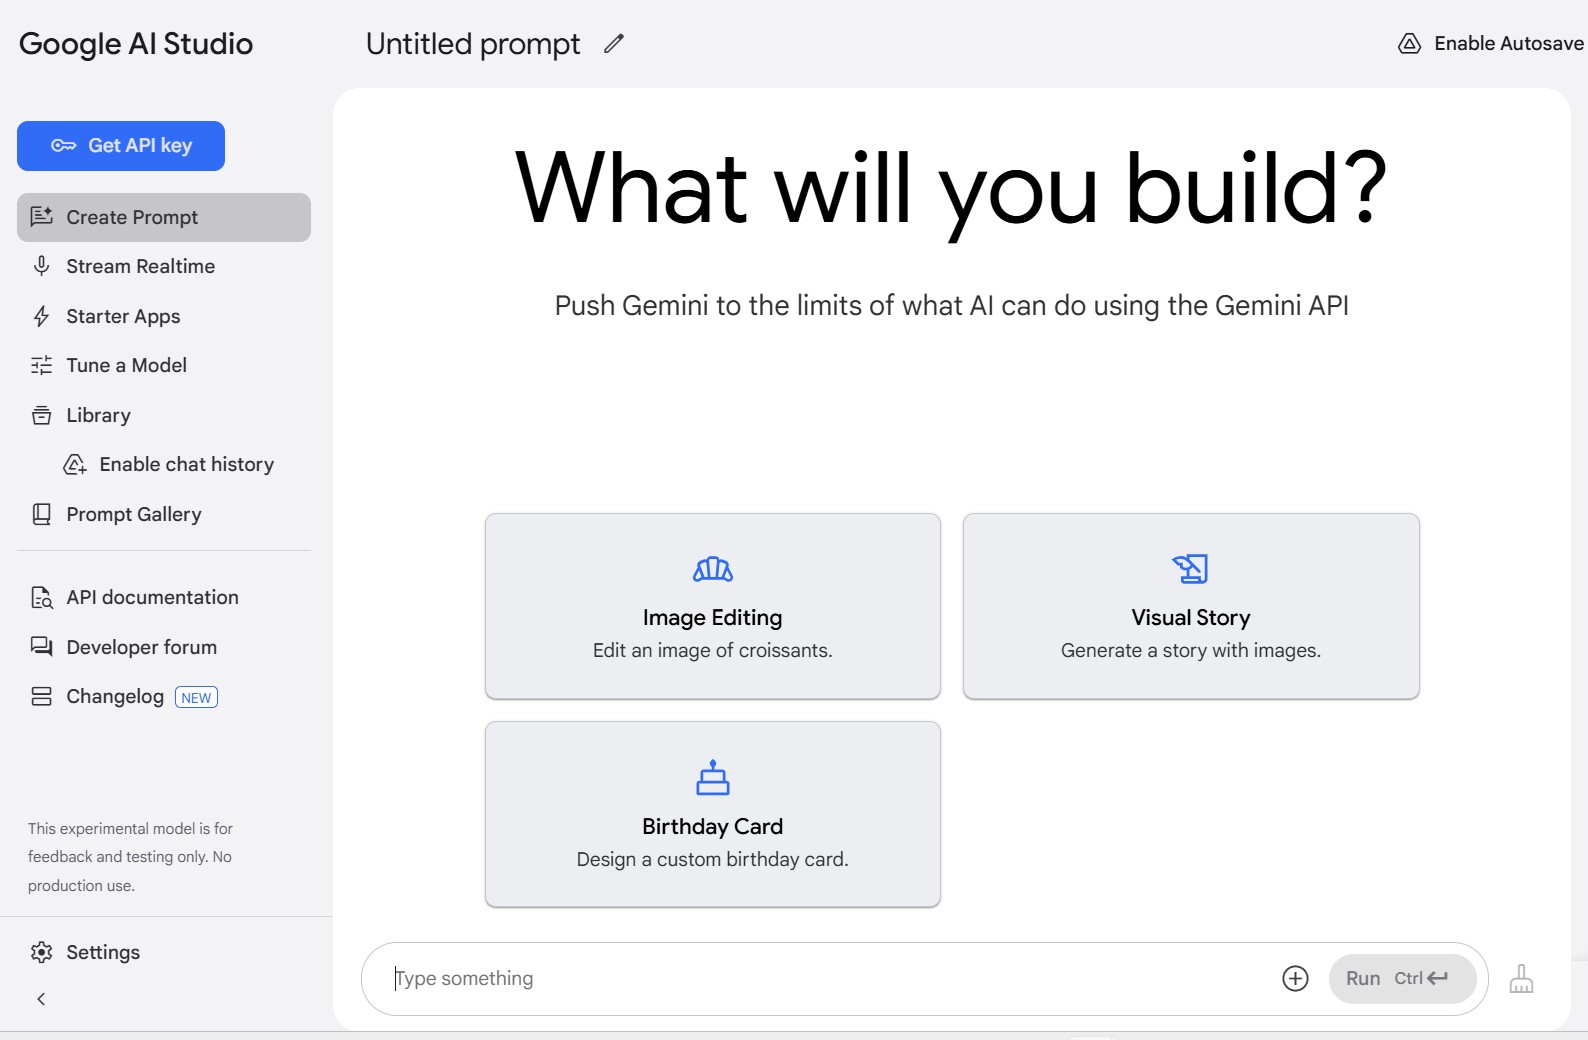Click the clear chat broom icon
The height and width of the screenshot is (1040, 1588).
coord(1521,978)
